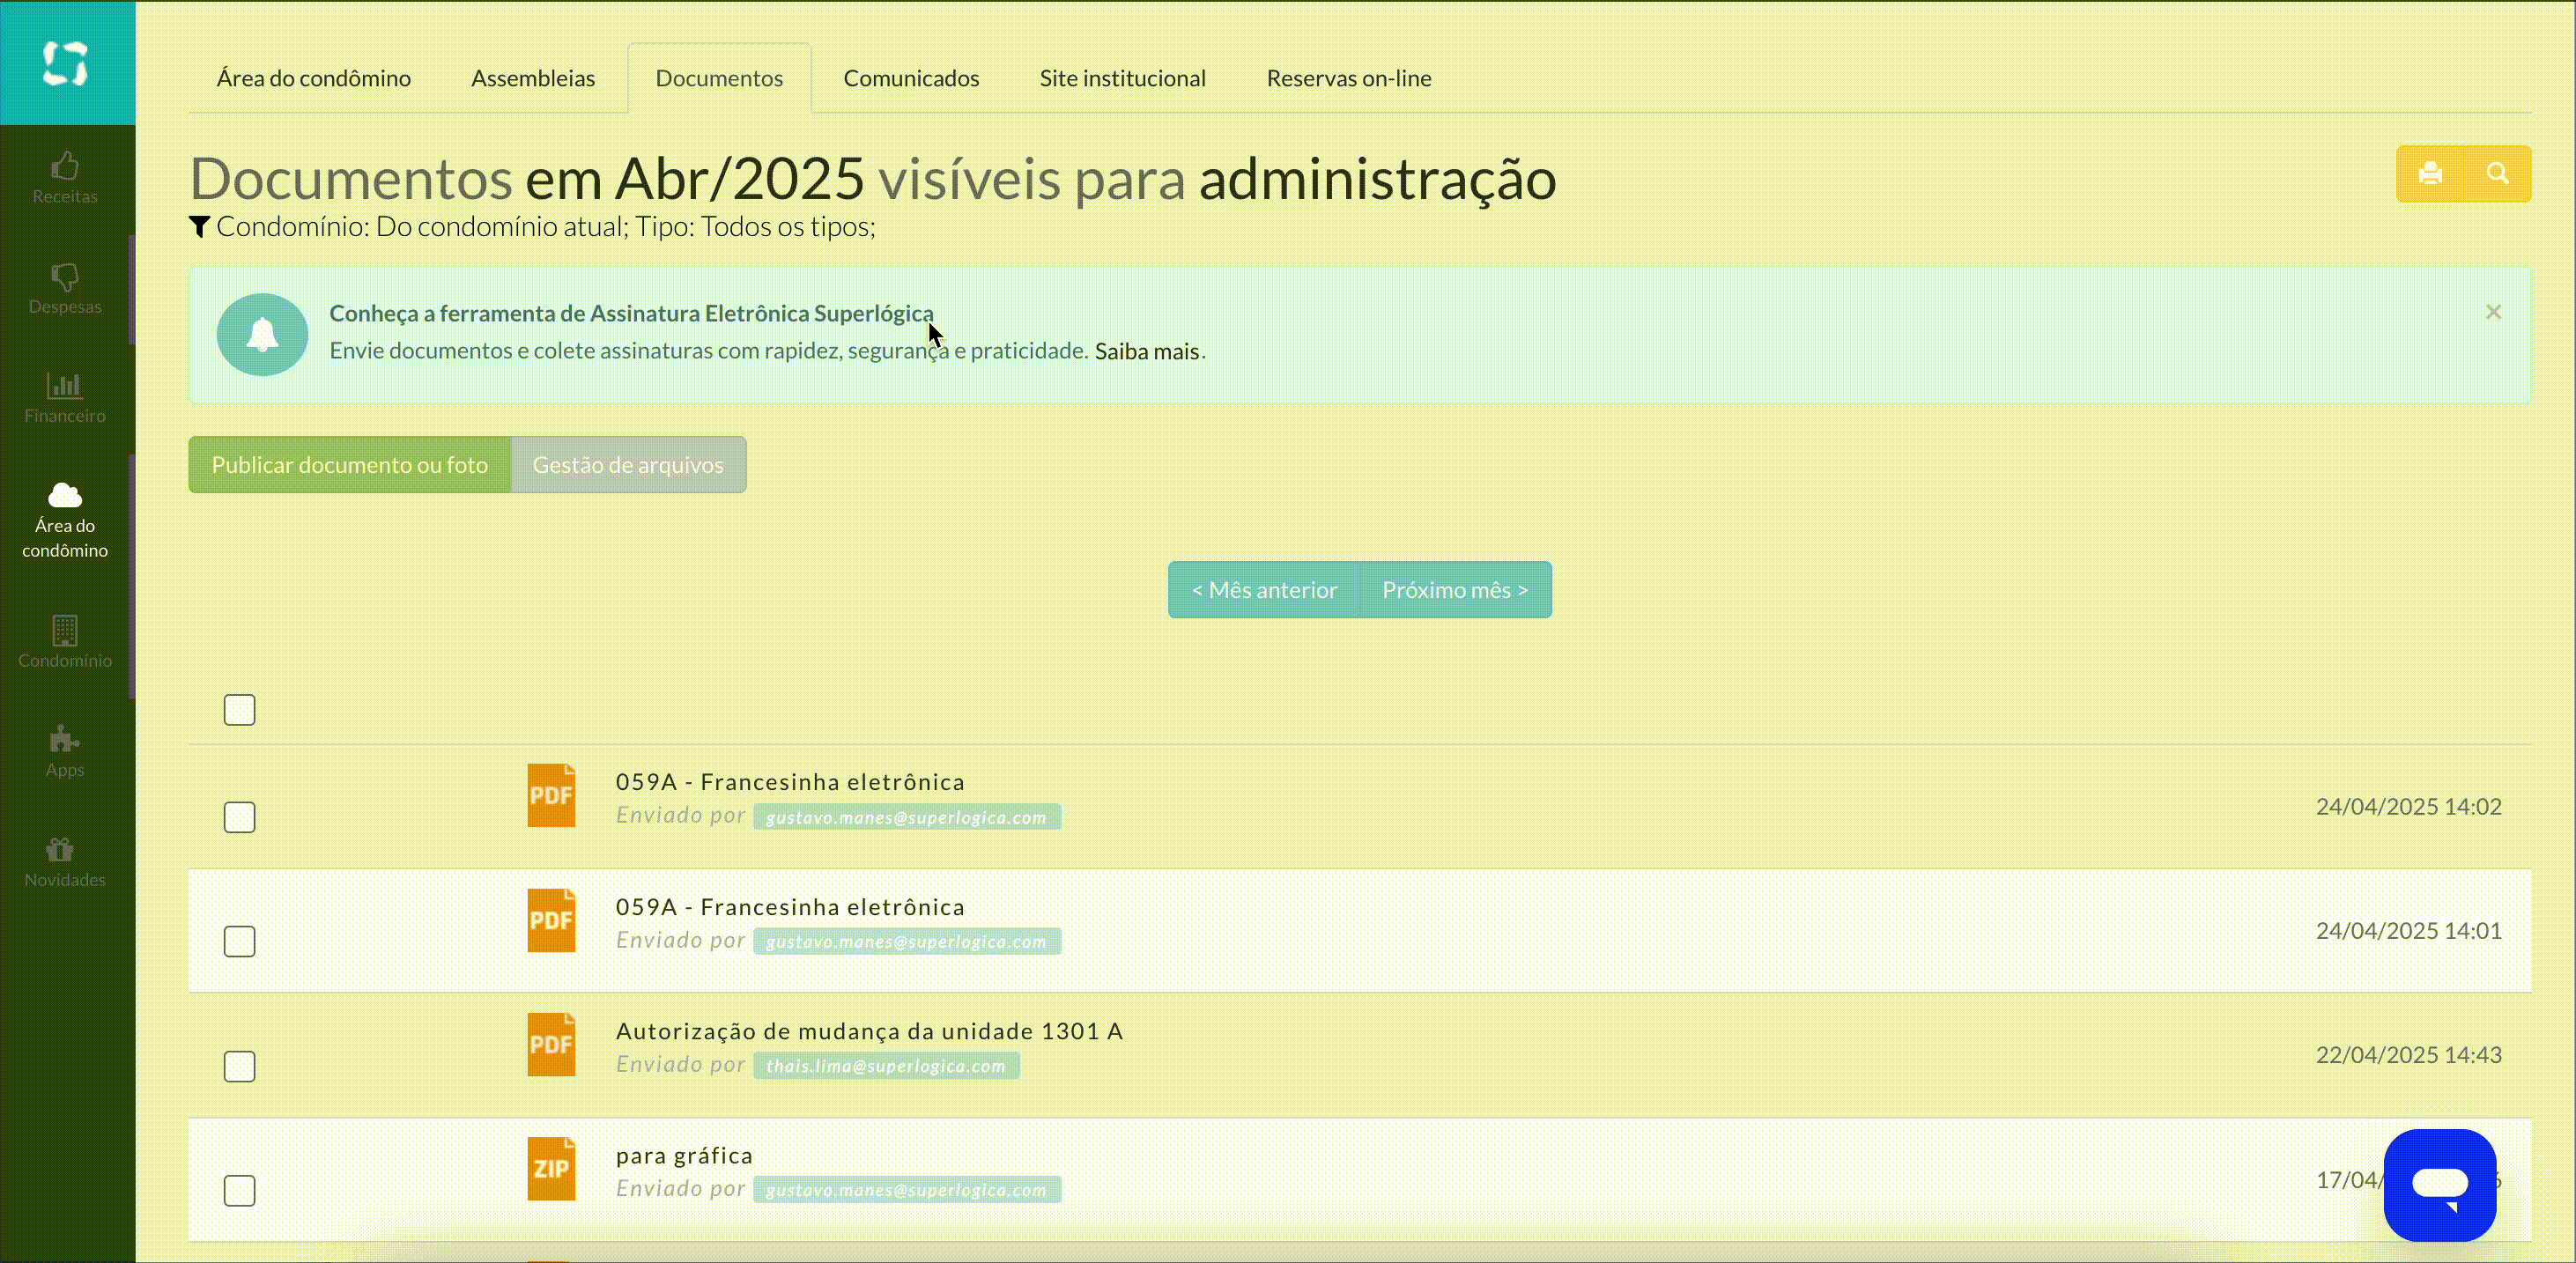Click Gestão de arquivos button
The width and height of the screenshot is (2576, 1263).
tap(628, 465)
